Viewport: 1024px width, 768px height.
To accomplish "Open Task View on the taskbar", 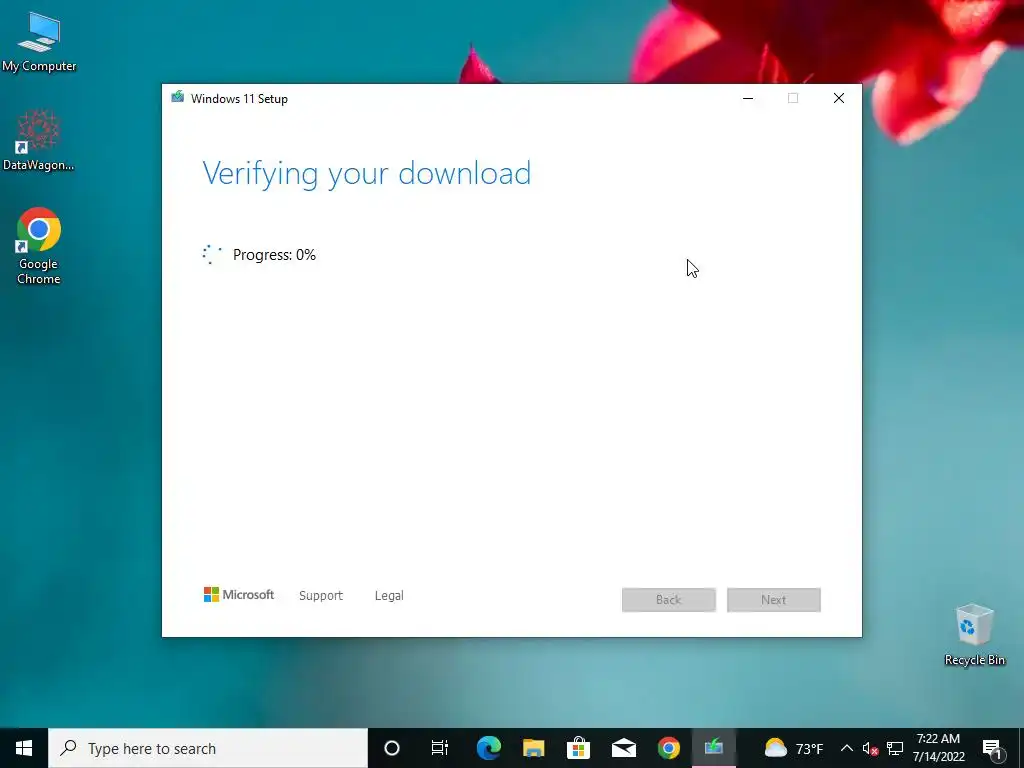I will click(x=440, y=748).
